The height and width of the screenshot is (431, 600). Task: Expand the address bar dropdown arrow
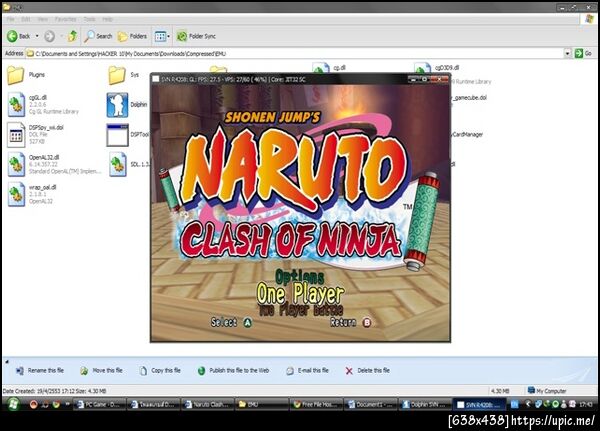(x=568, y=54)
